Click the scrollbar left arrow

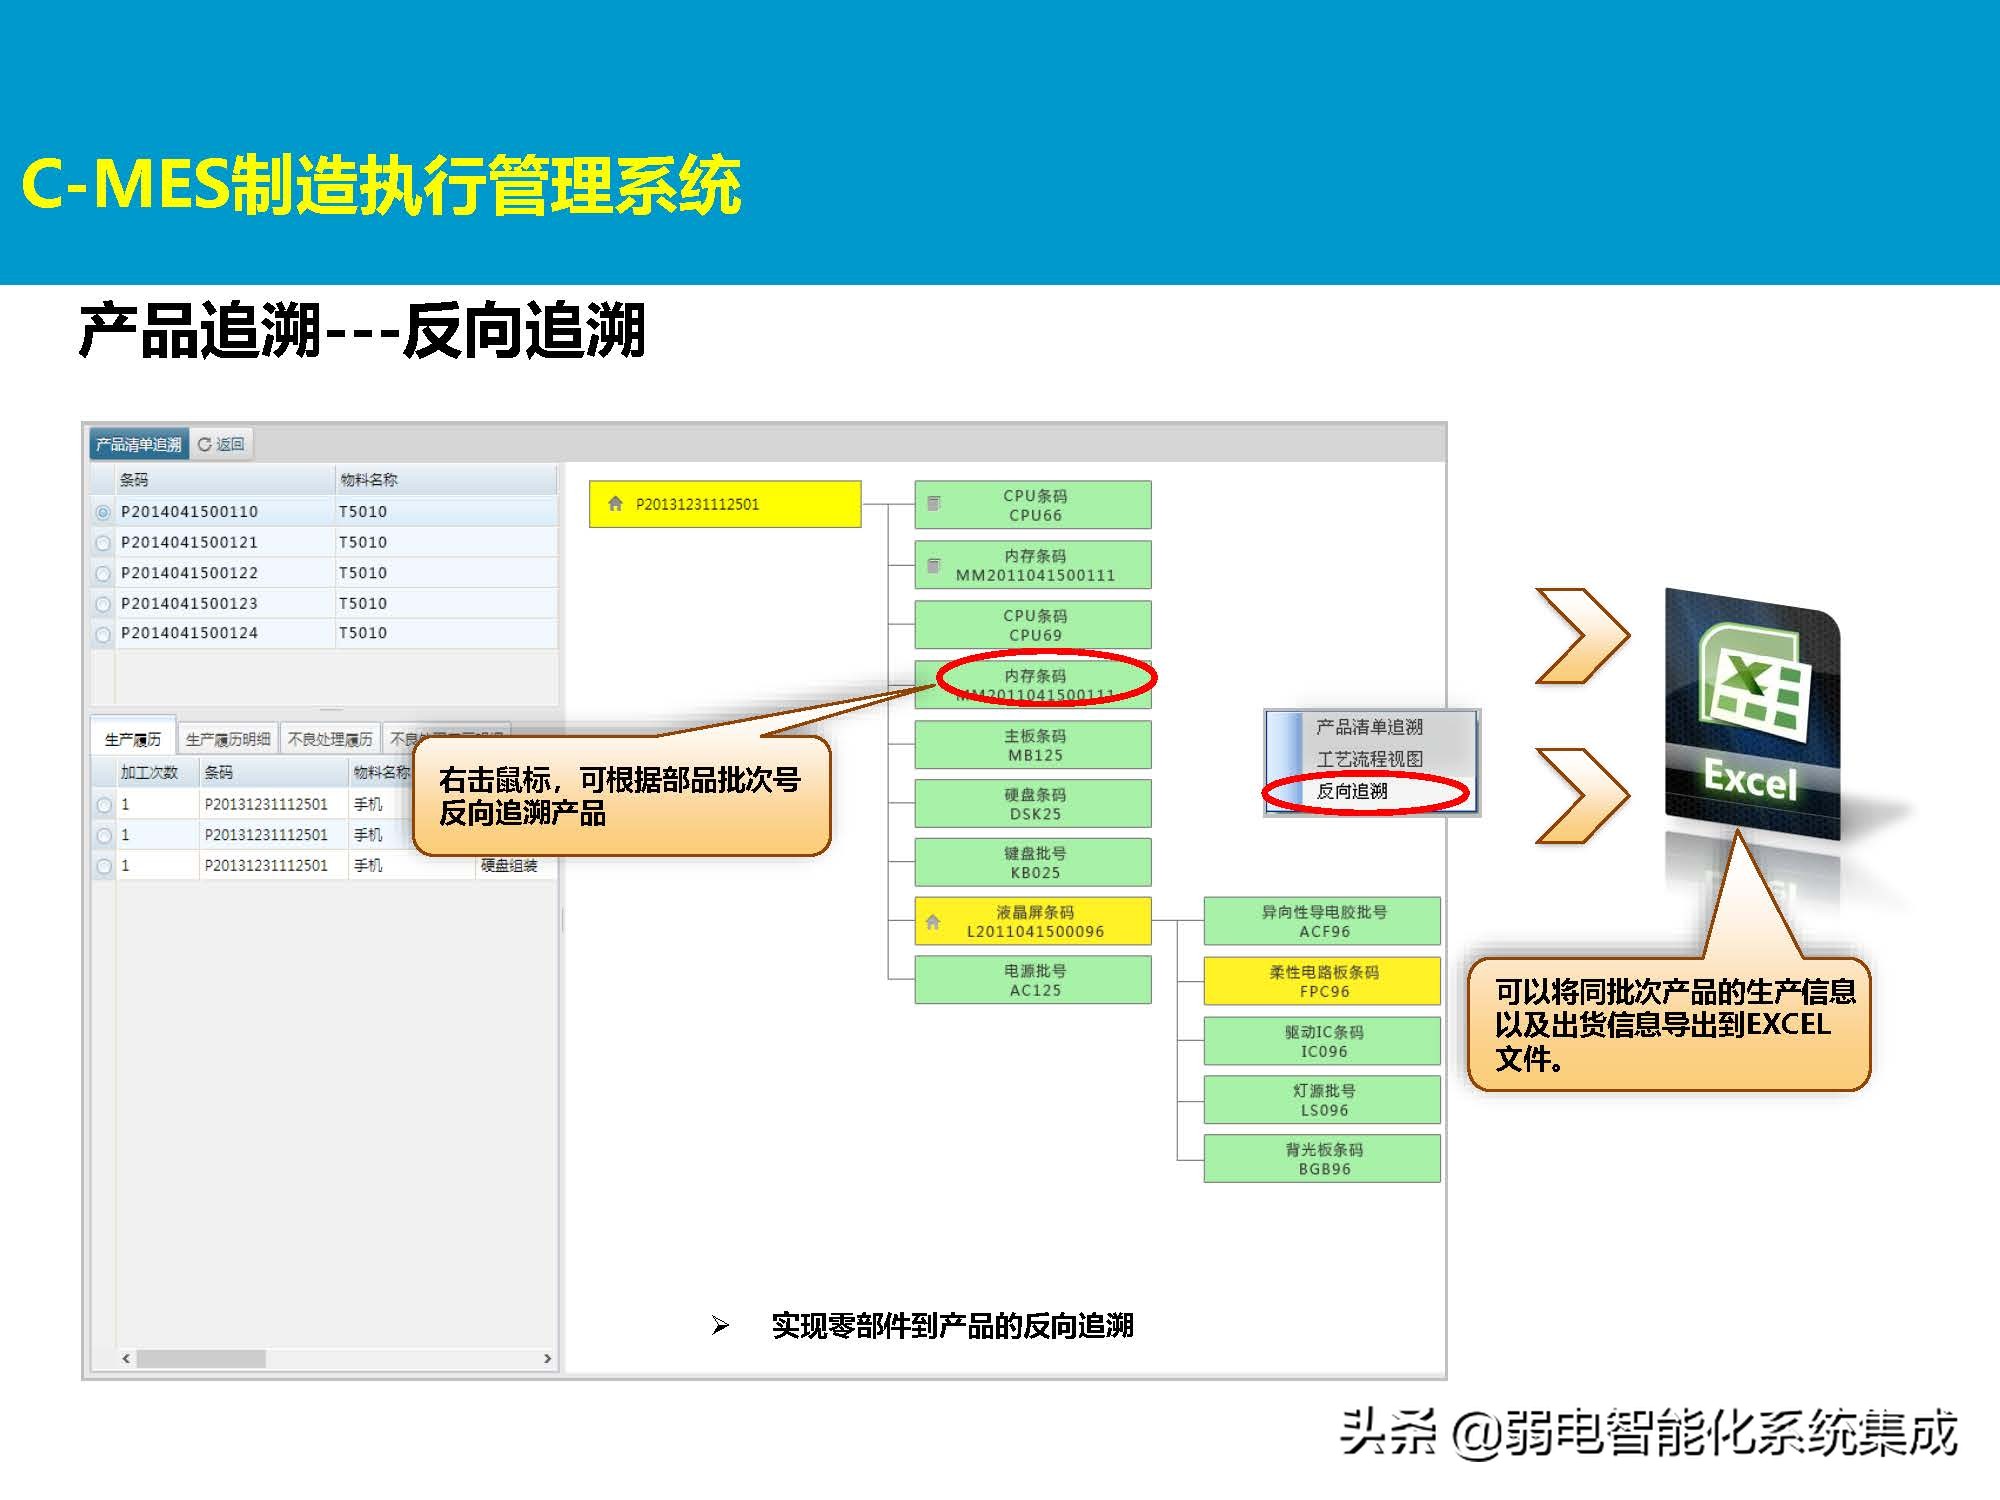tap(126, 1358)
